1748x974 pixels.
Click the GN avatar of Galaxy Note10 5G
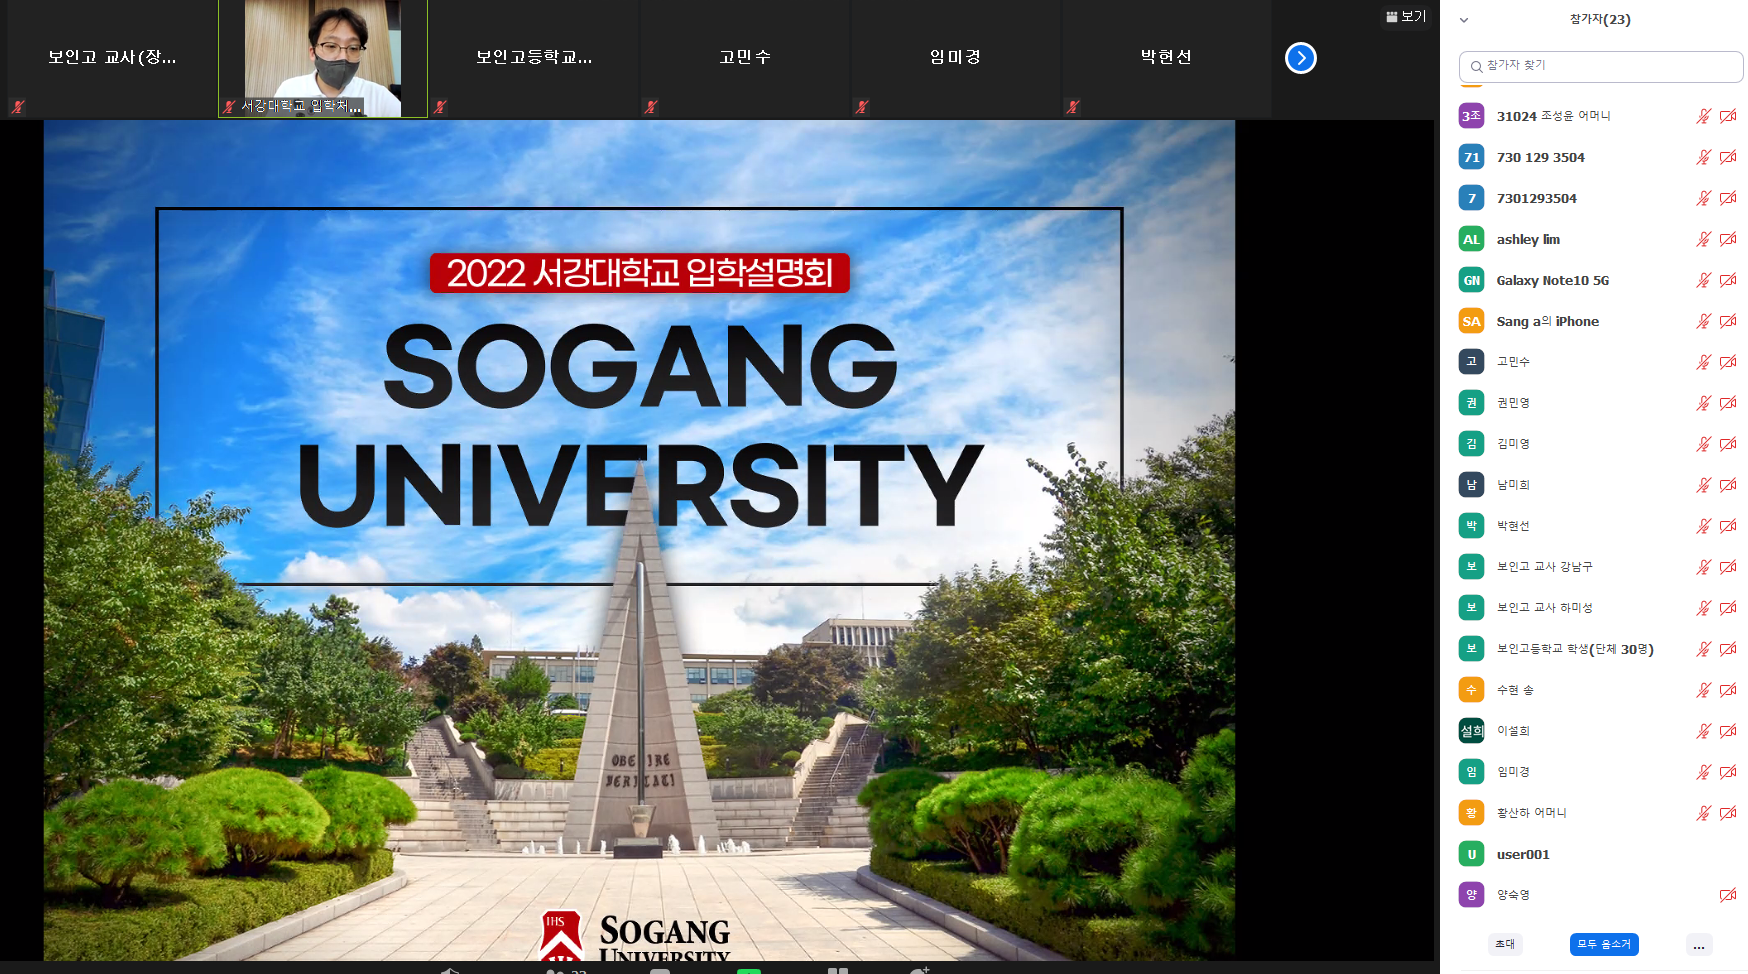[x=1471, y=280]
